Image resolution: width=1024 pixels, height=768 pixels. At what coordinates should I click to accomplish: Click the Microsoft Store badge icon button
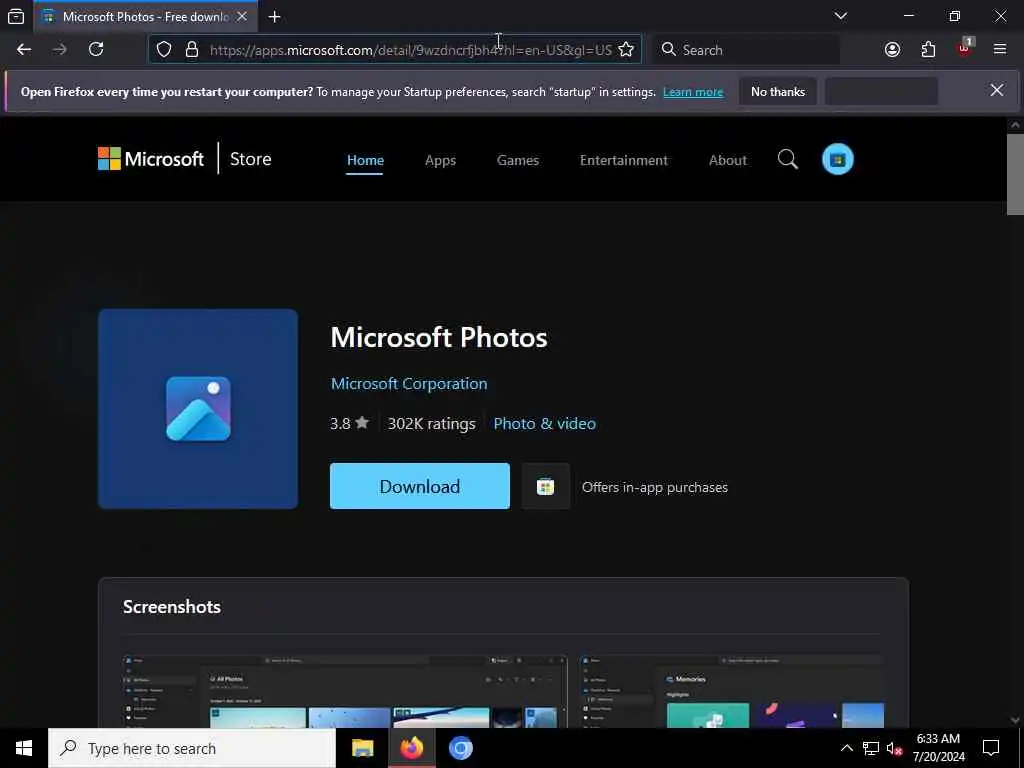[545, 487]
